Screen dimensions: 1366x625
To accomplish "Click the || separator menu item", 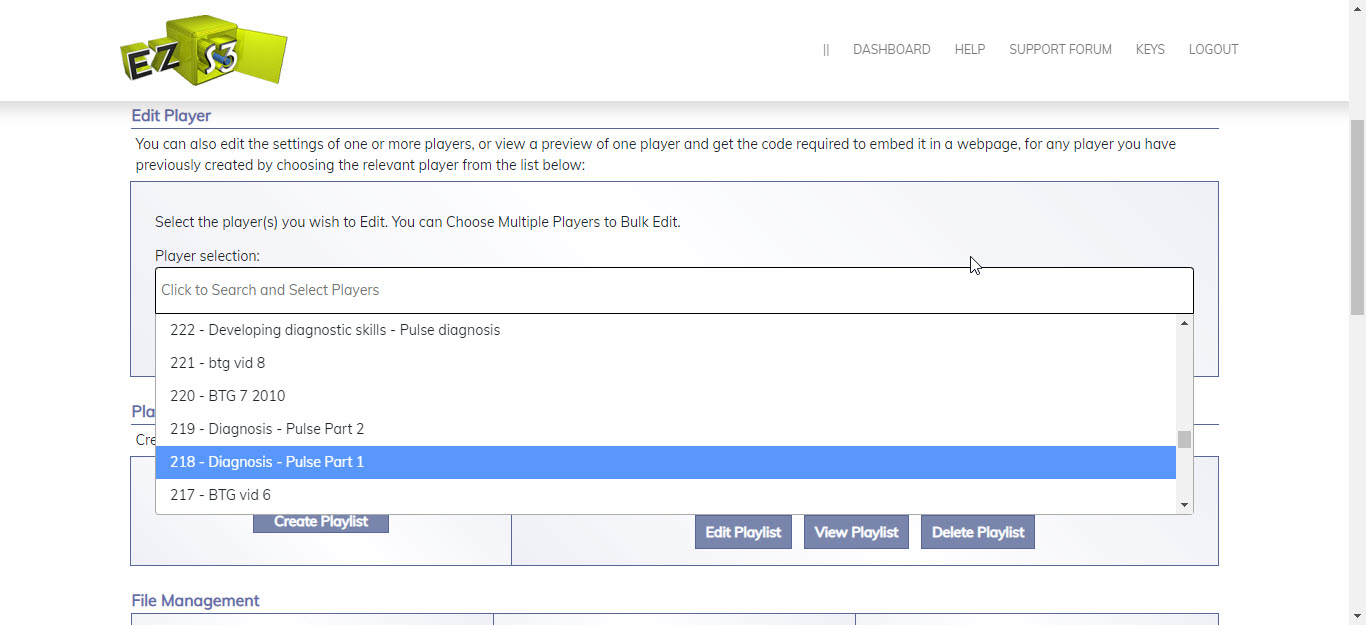I will [826, 49].
